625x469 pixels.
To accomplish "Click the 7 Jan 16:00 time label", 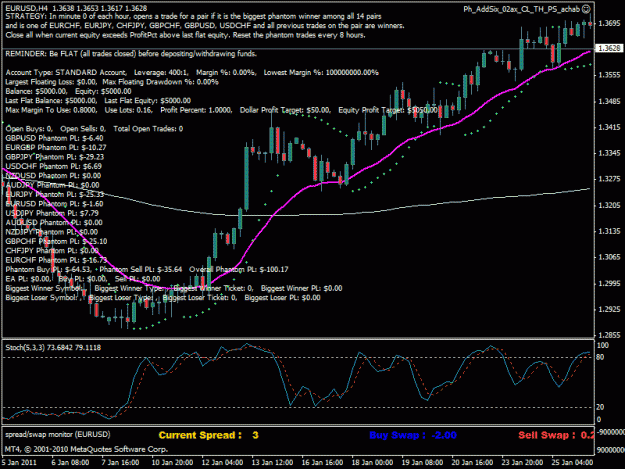I will (x=120, y=463).
